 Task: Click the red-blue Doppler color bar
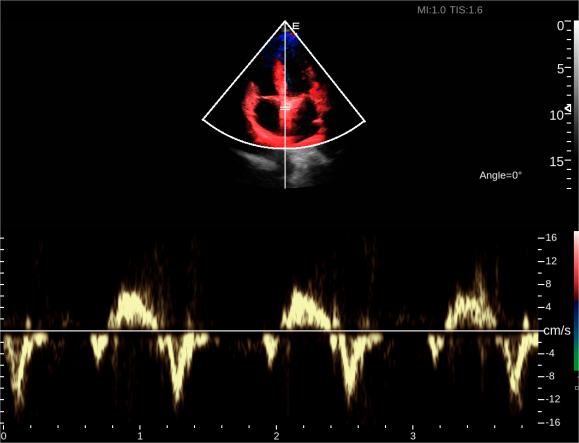(576, 301)
